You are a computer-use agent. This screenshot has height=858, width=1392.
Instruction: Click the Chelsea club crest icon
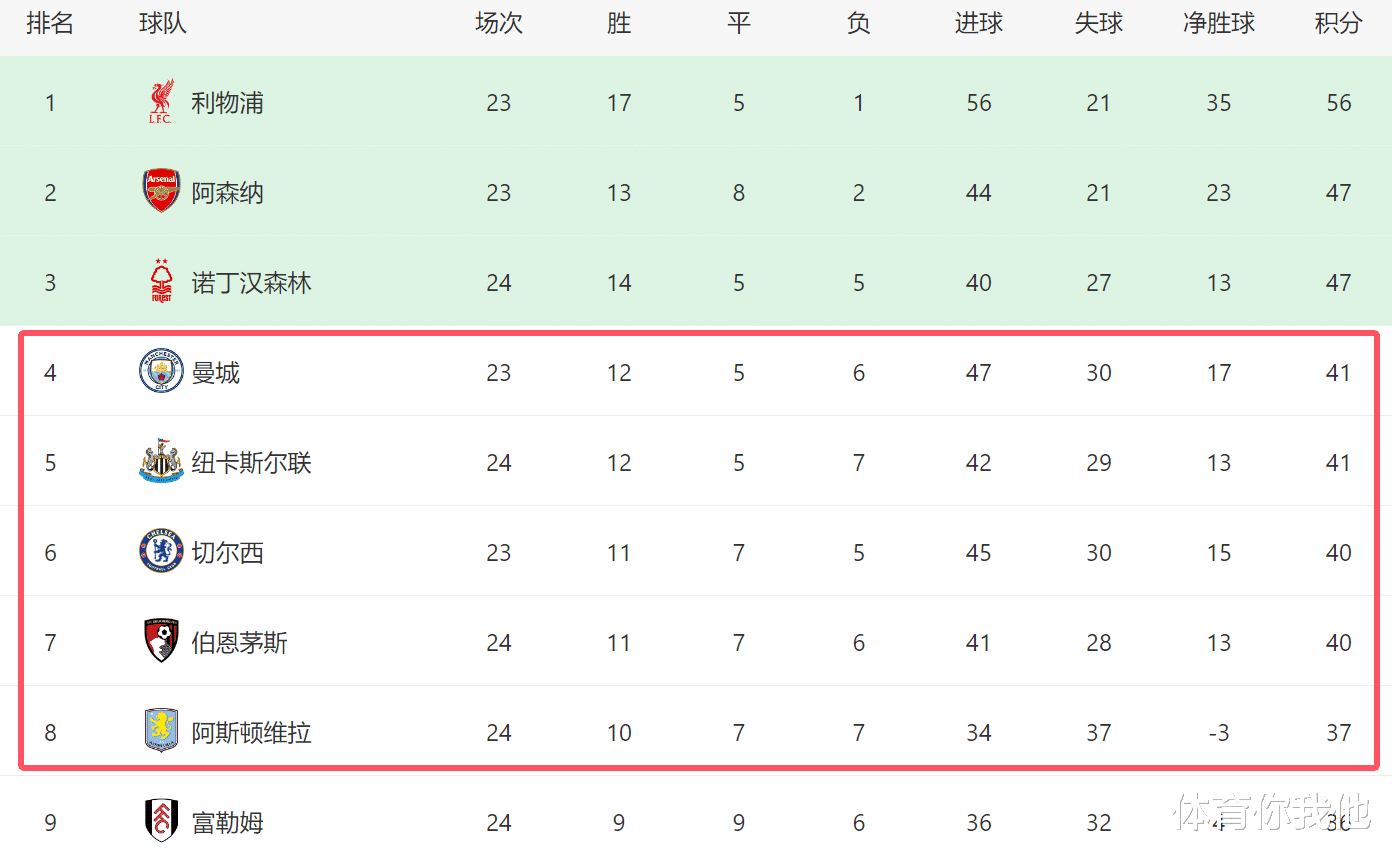(x=160, y=552)
